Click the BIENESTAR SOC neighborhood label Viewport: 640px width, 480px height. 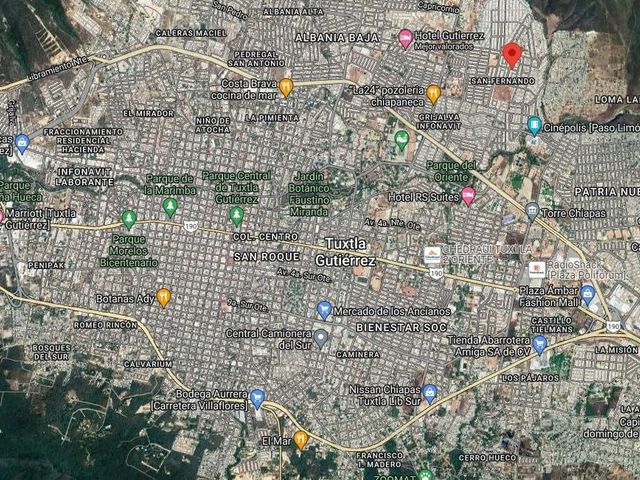[402, 327]
